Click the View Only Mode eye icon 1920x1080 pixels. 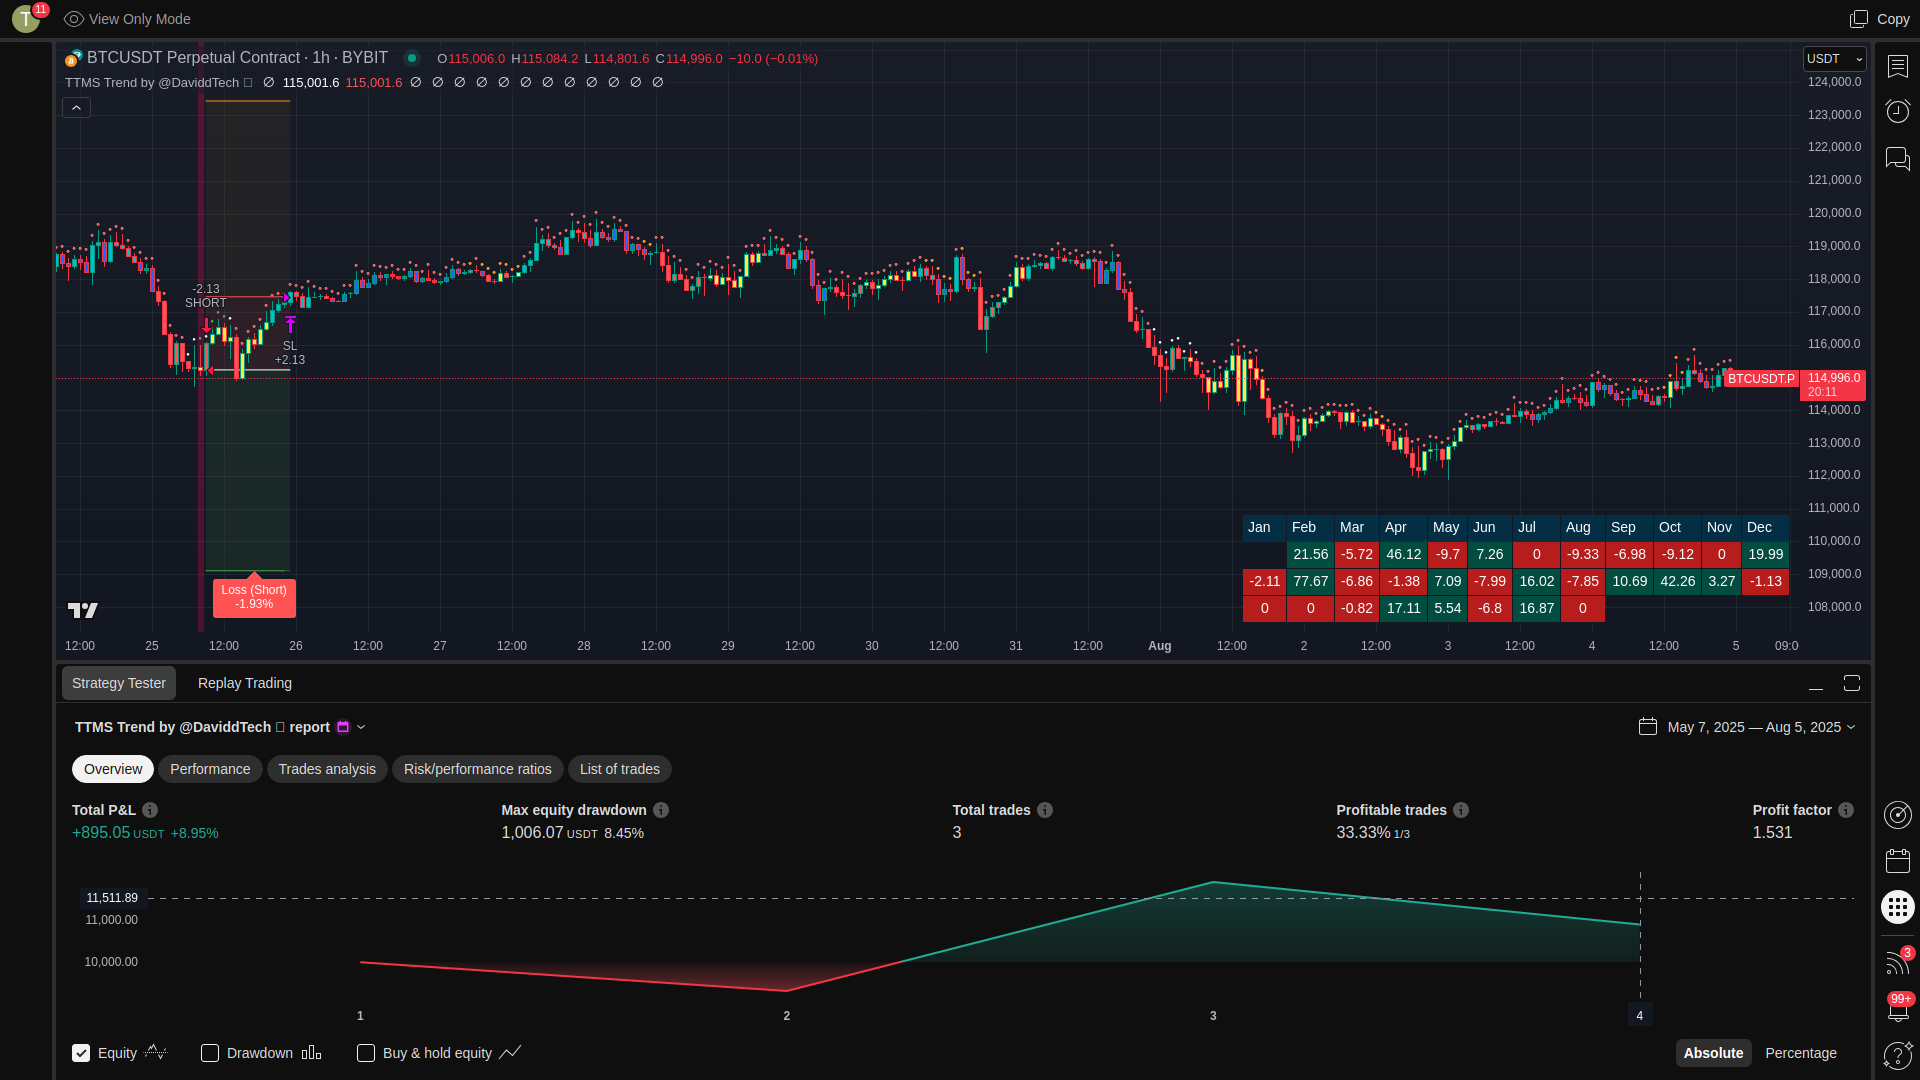pyautogui.click(x=74, y=19)
